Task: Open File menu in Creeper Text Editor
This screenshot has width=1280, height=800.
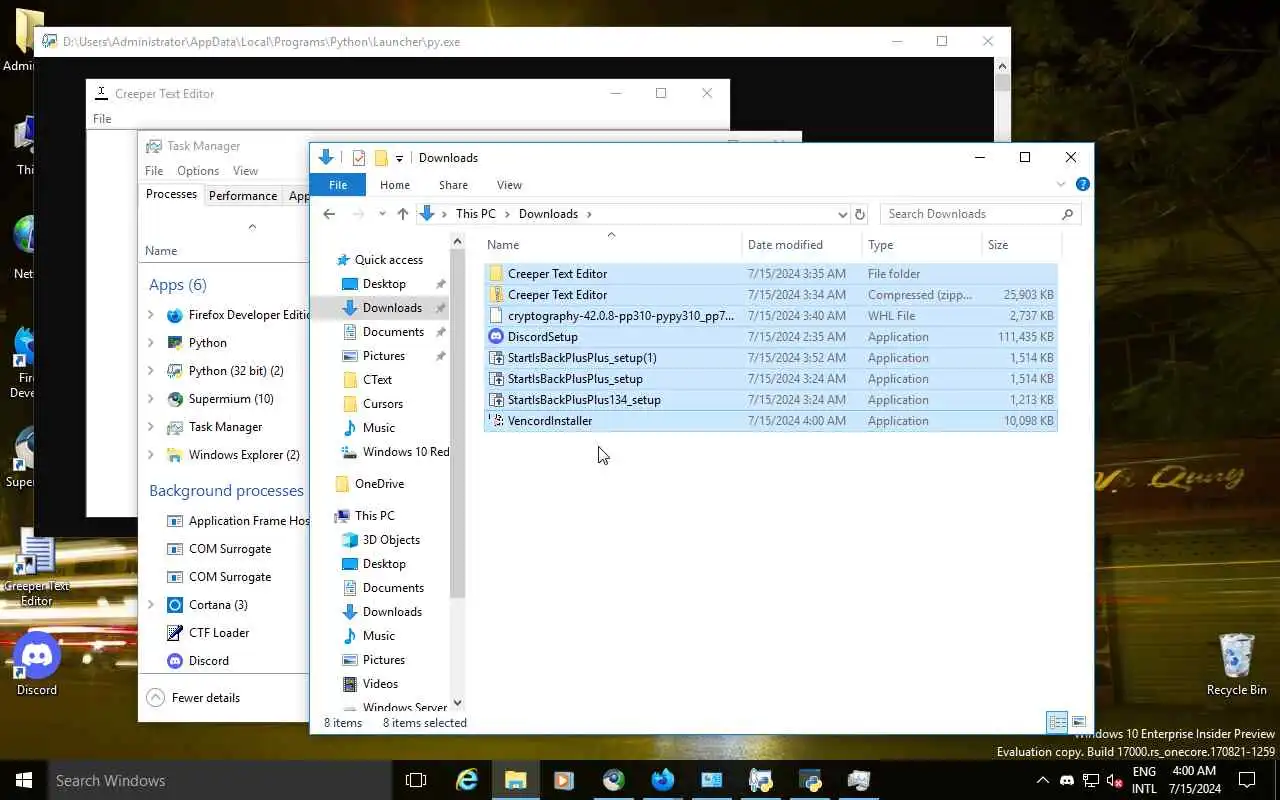Action: [x=102, y=119]
